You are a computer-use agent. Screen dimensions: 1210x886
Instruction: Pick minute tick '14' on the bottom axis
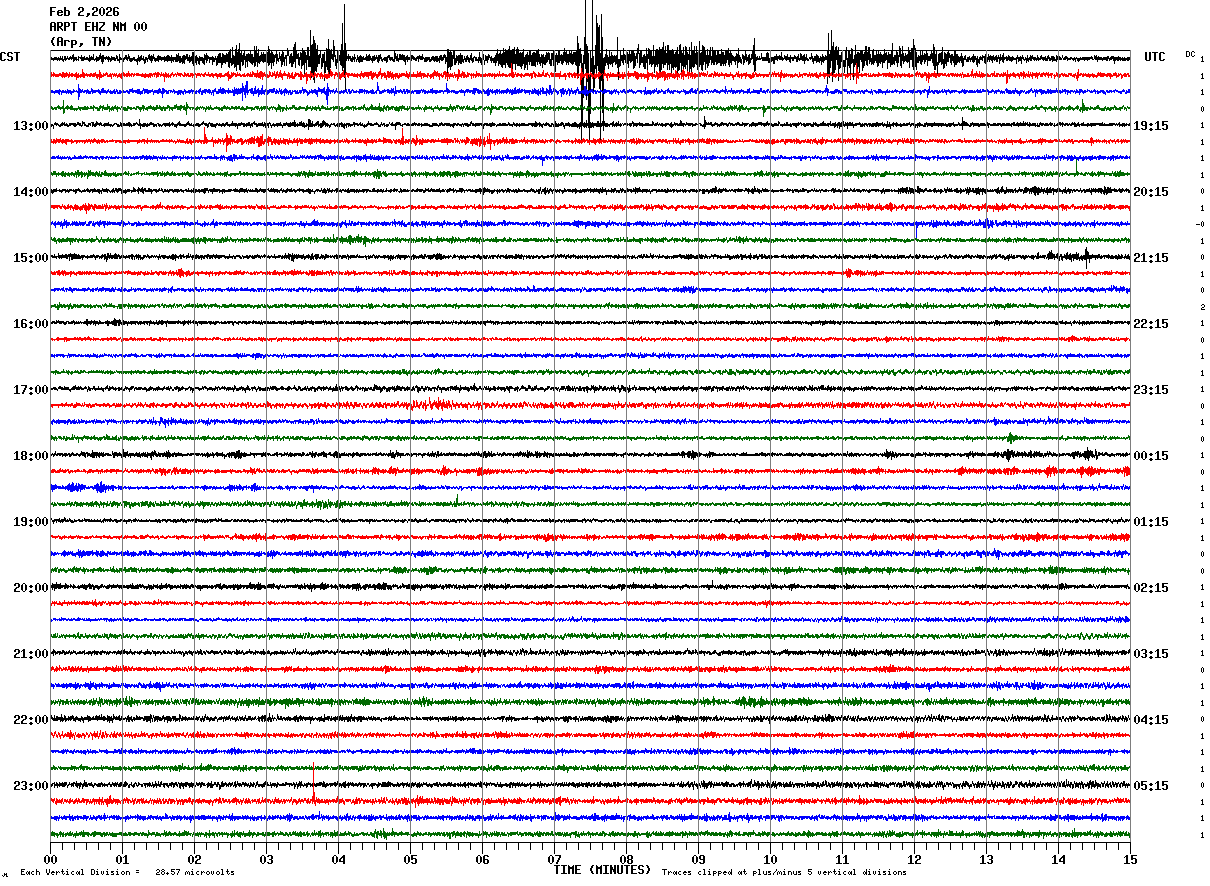pyautogui.click(x=1058, y=859)
